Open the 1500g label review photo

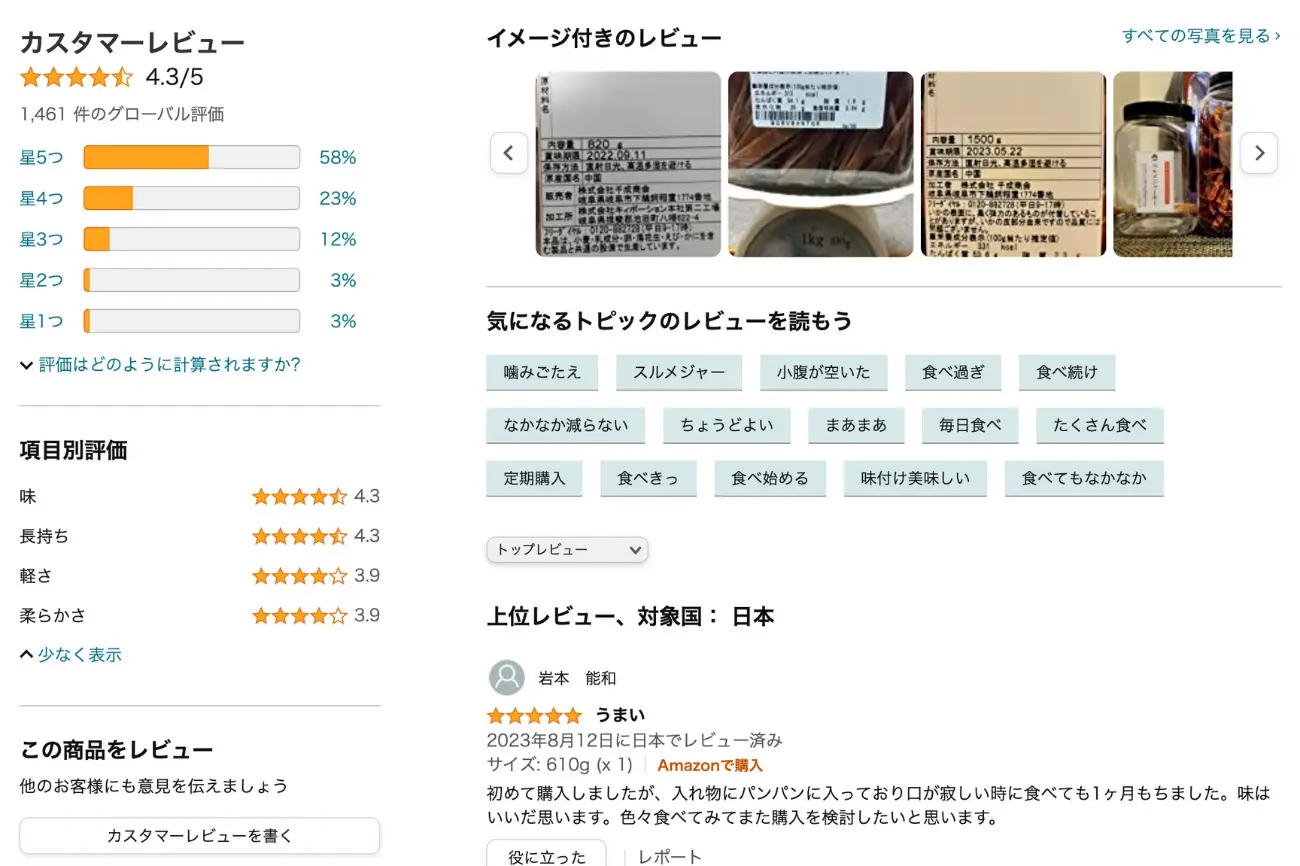(1013, 164)
